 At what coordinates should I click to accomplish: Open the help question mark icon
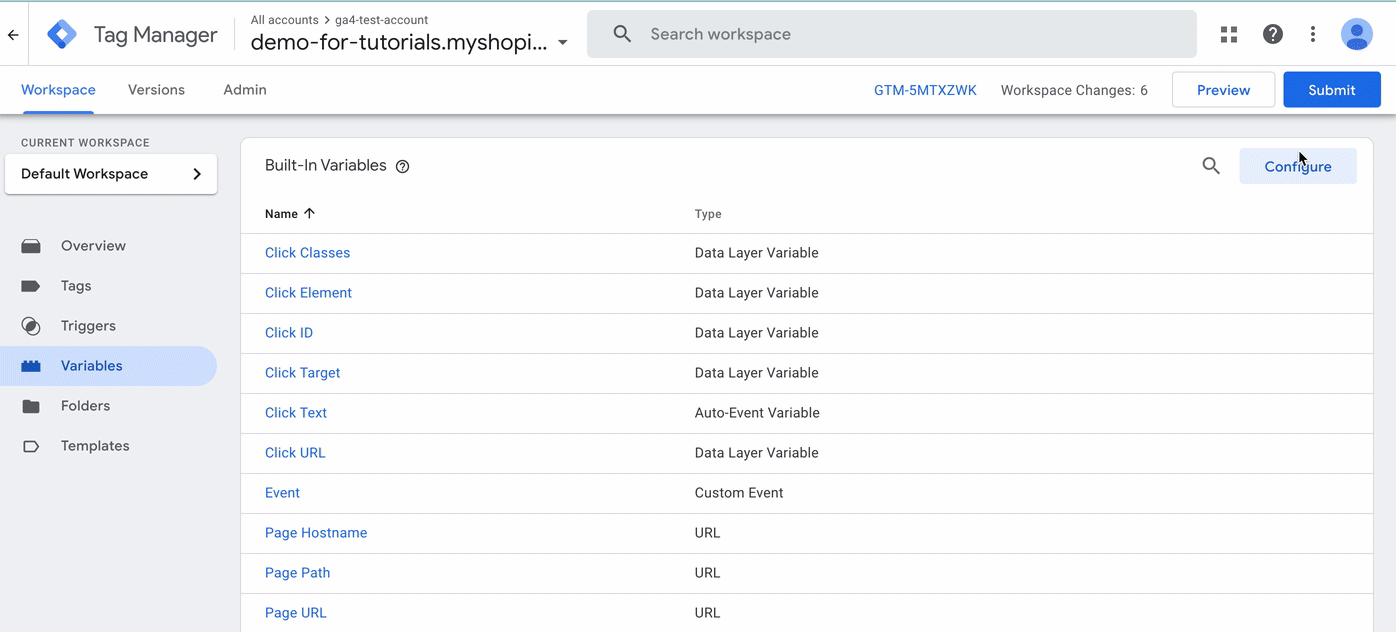tap(1272, 34)
